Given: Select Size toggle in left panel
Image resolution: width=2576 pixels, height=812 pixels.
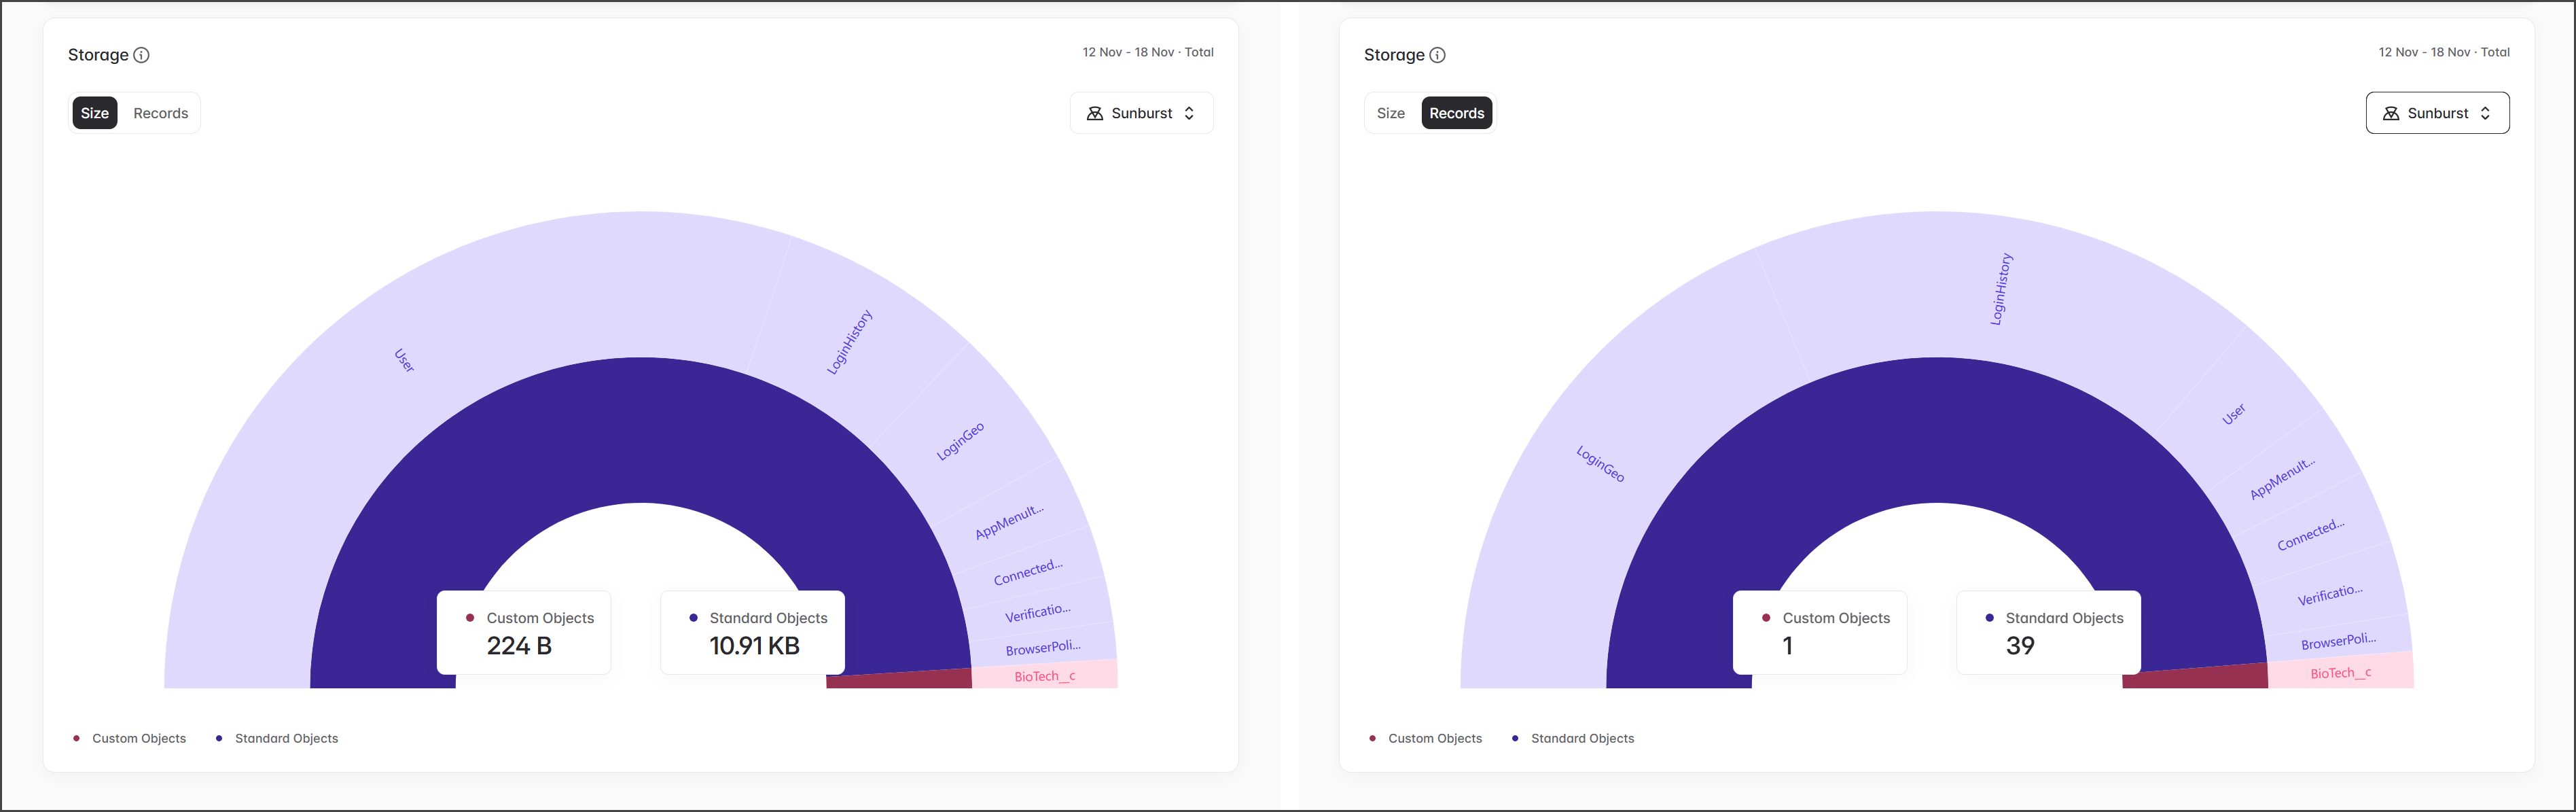Looking at the screenshot, I should click(x=95, y=113).
